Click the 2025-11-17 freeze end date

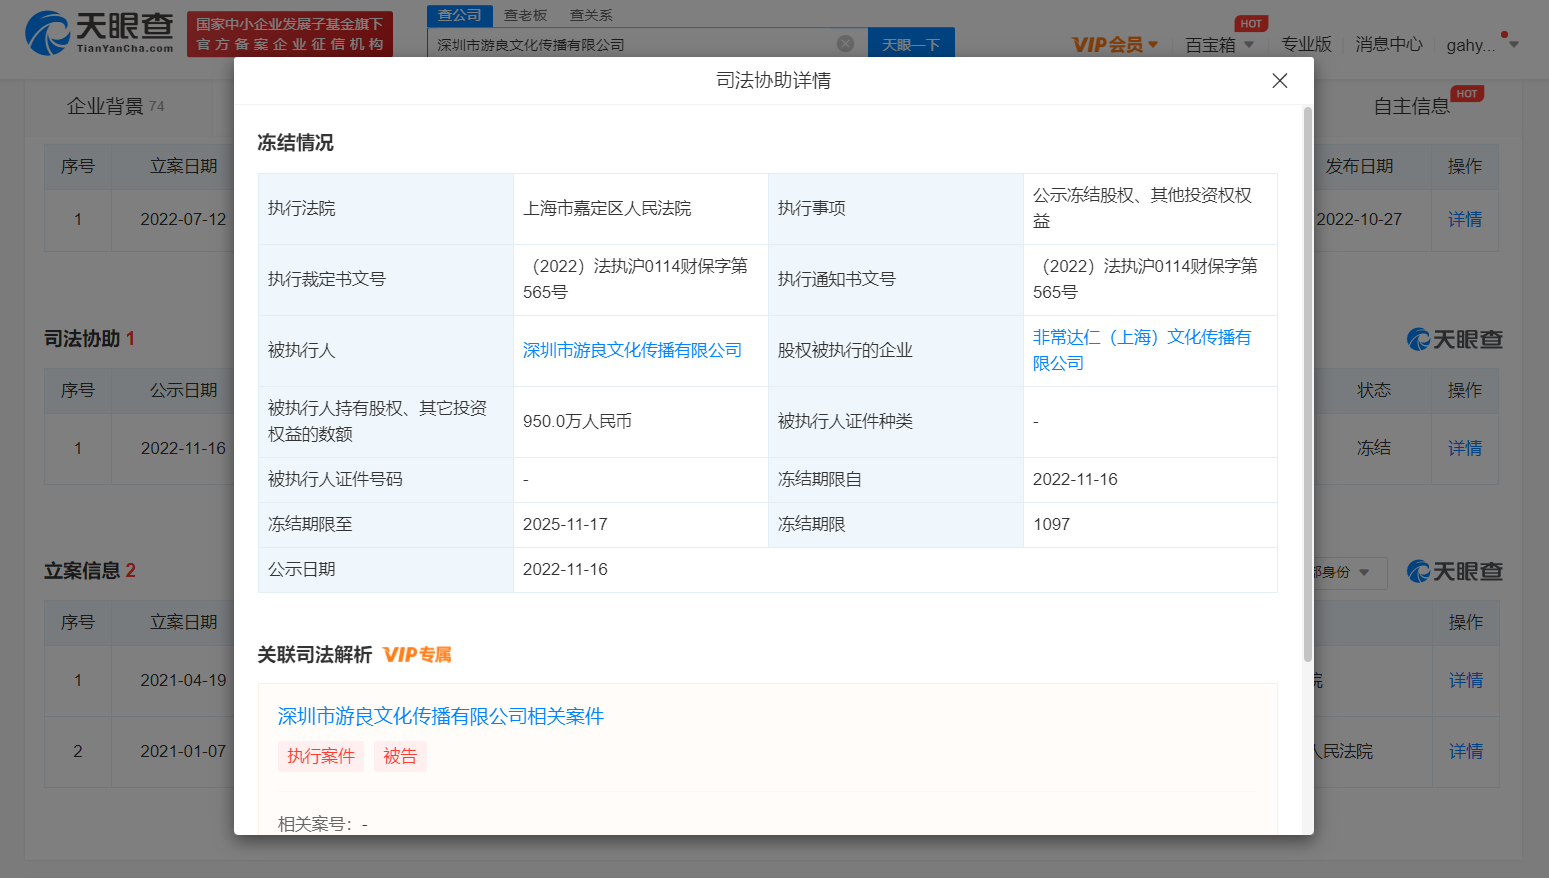565,524
